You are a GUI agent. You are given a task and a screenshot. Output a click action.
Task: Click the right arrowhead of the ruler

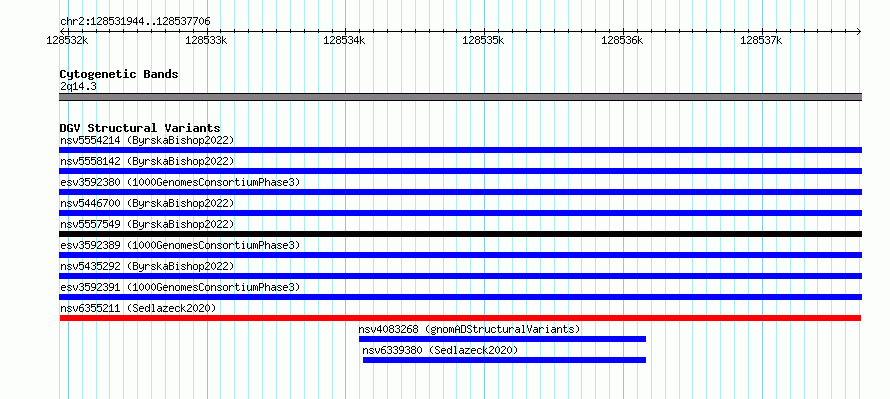[x=859, y=31]
